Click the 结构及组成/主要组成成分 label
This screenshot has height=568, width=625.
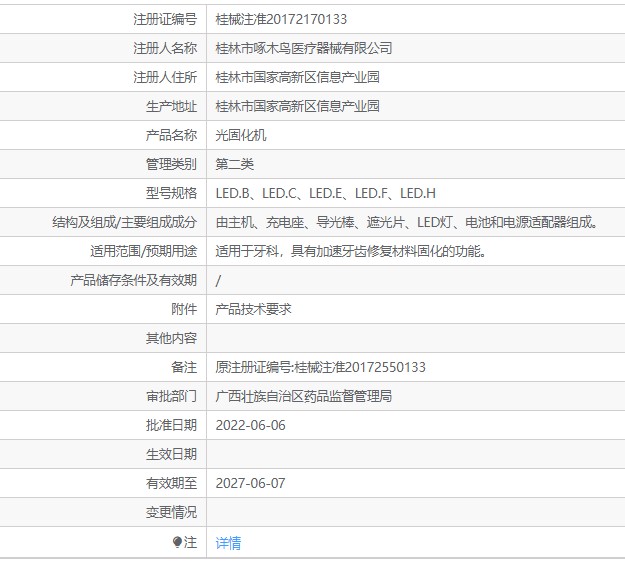coord(124,222)
